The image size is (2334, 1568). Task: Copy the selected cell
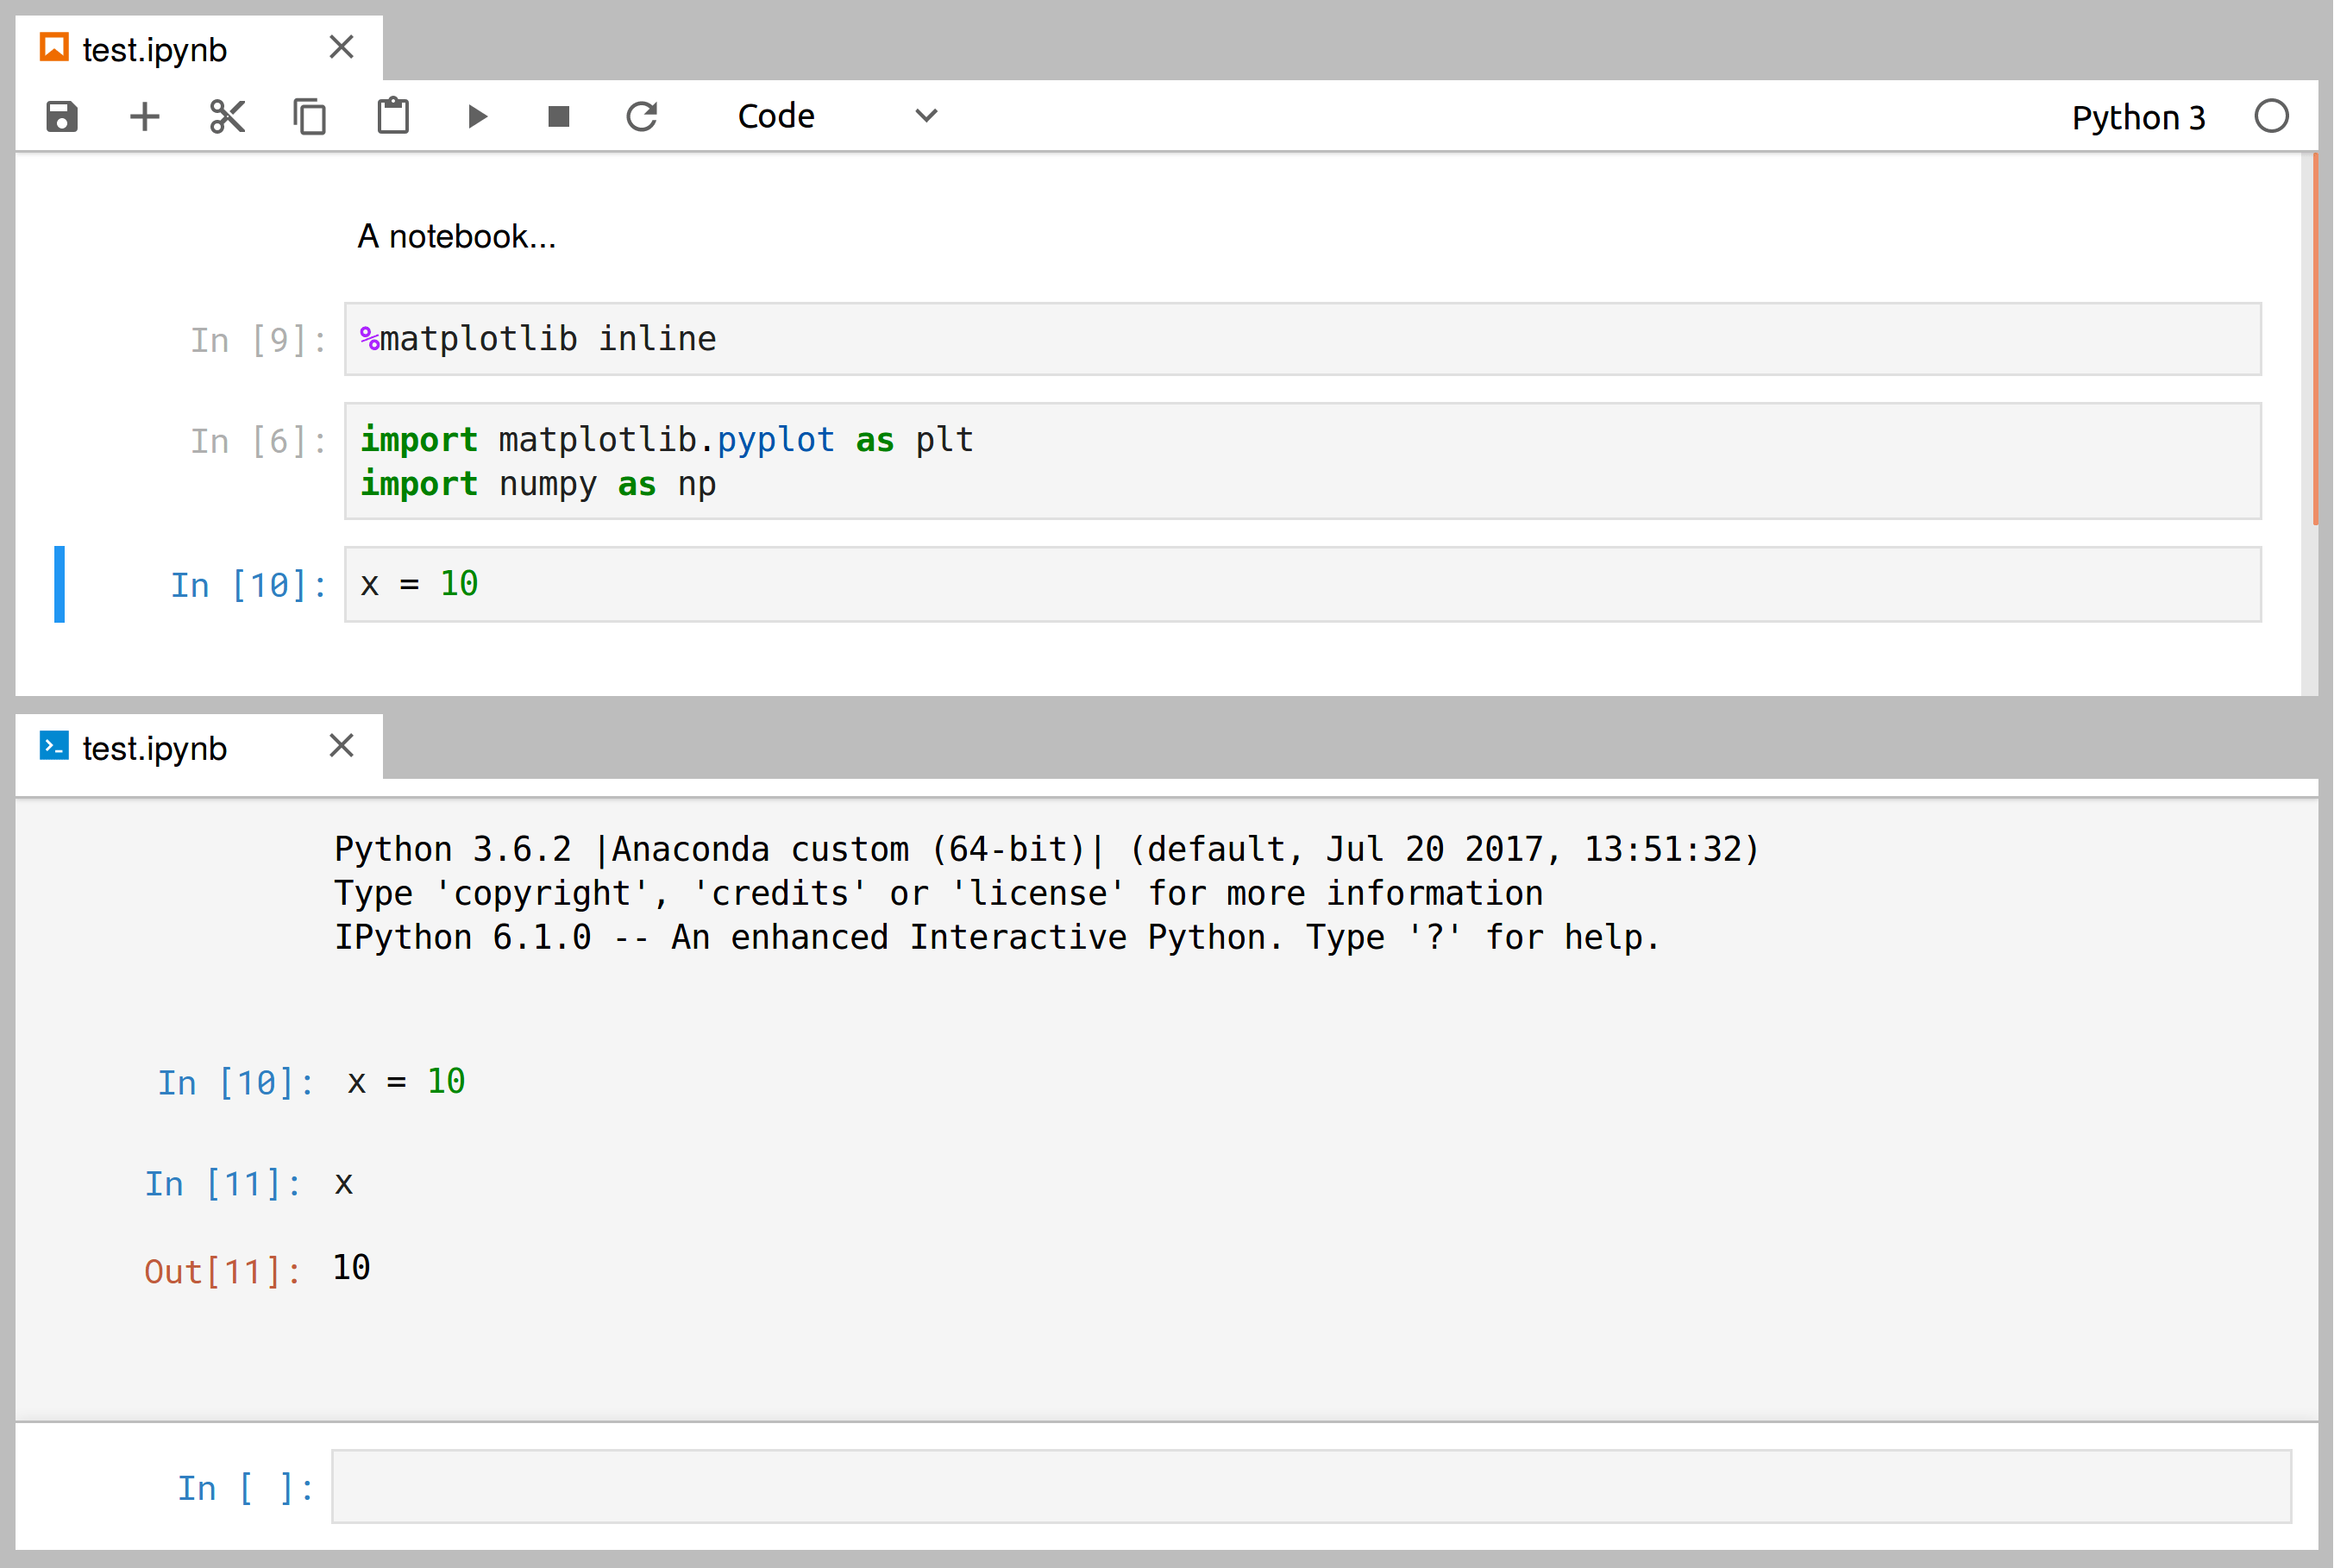tap(310, 116)
